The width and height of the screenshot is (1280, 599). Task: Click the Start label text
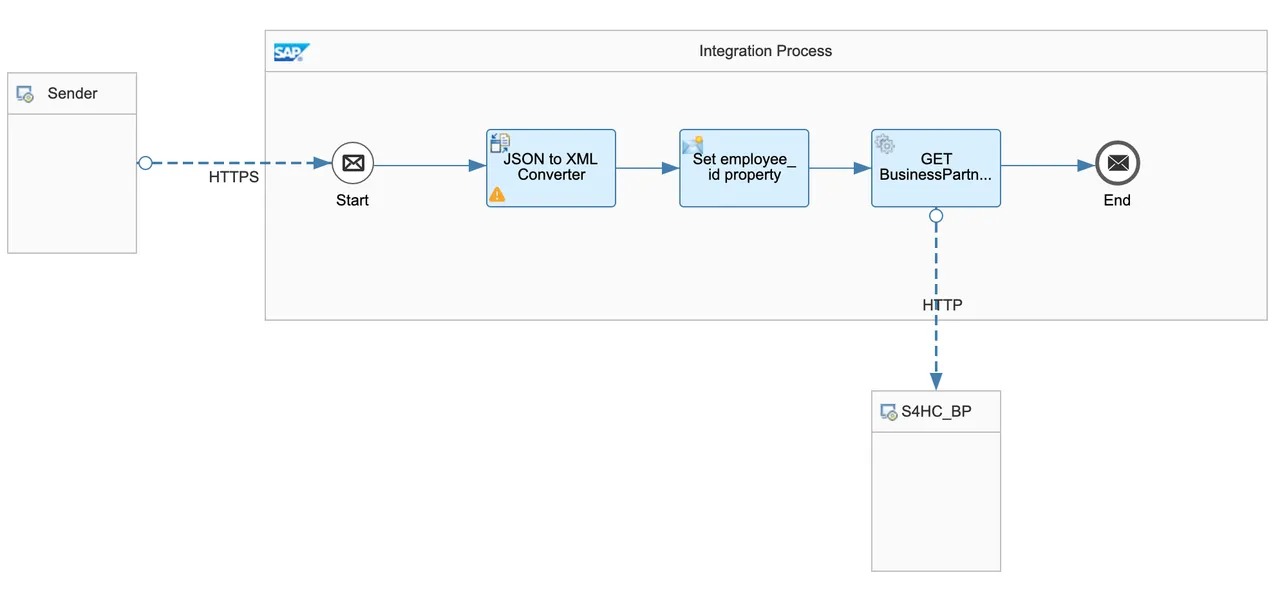pyautogui.click(x=352, y=200)
